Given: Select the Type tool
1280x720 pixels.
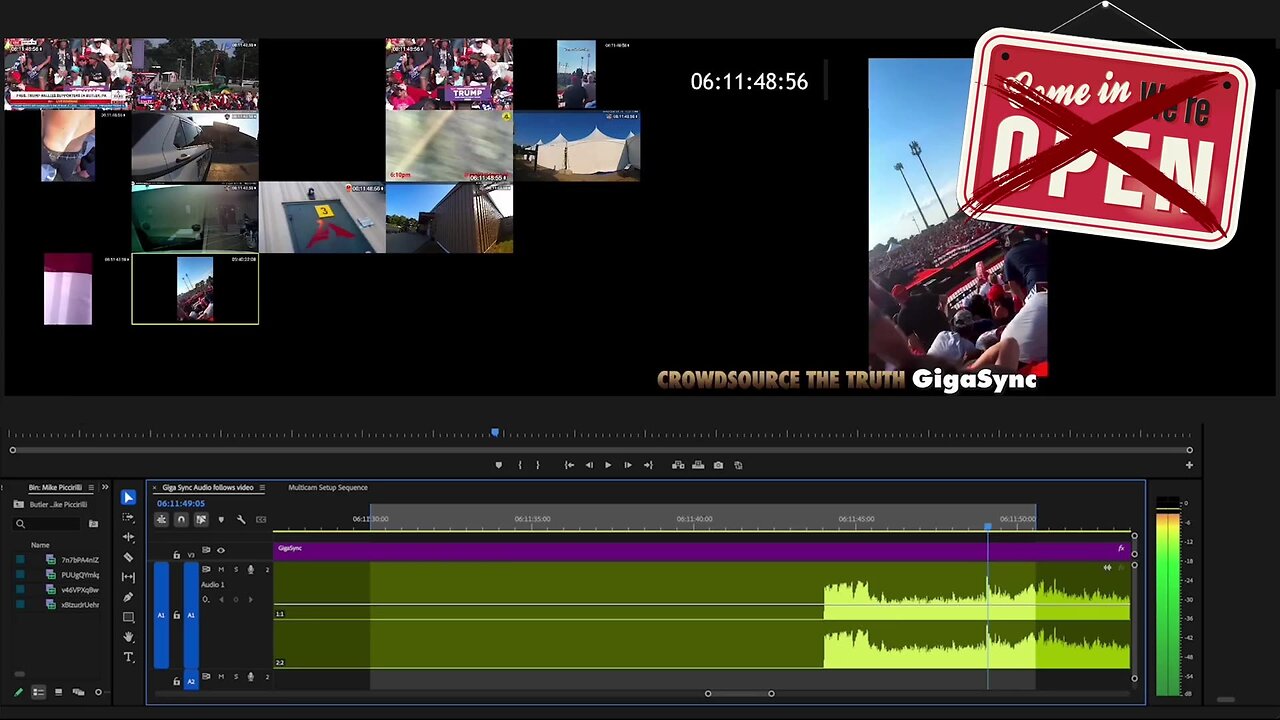Looking at the screenshot, I should [x=128, y=657].
